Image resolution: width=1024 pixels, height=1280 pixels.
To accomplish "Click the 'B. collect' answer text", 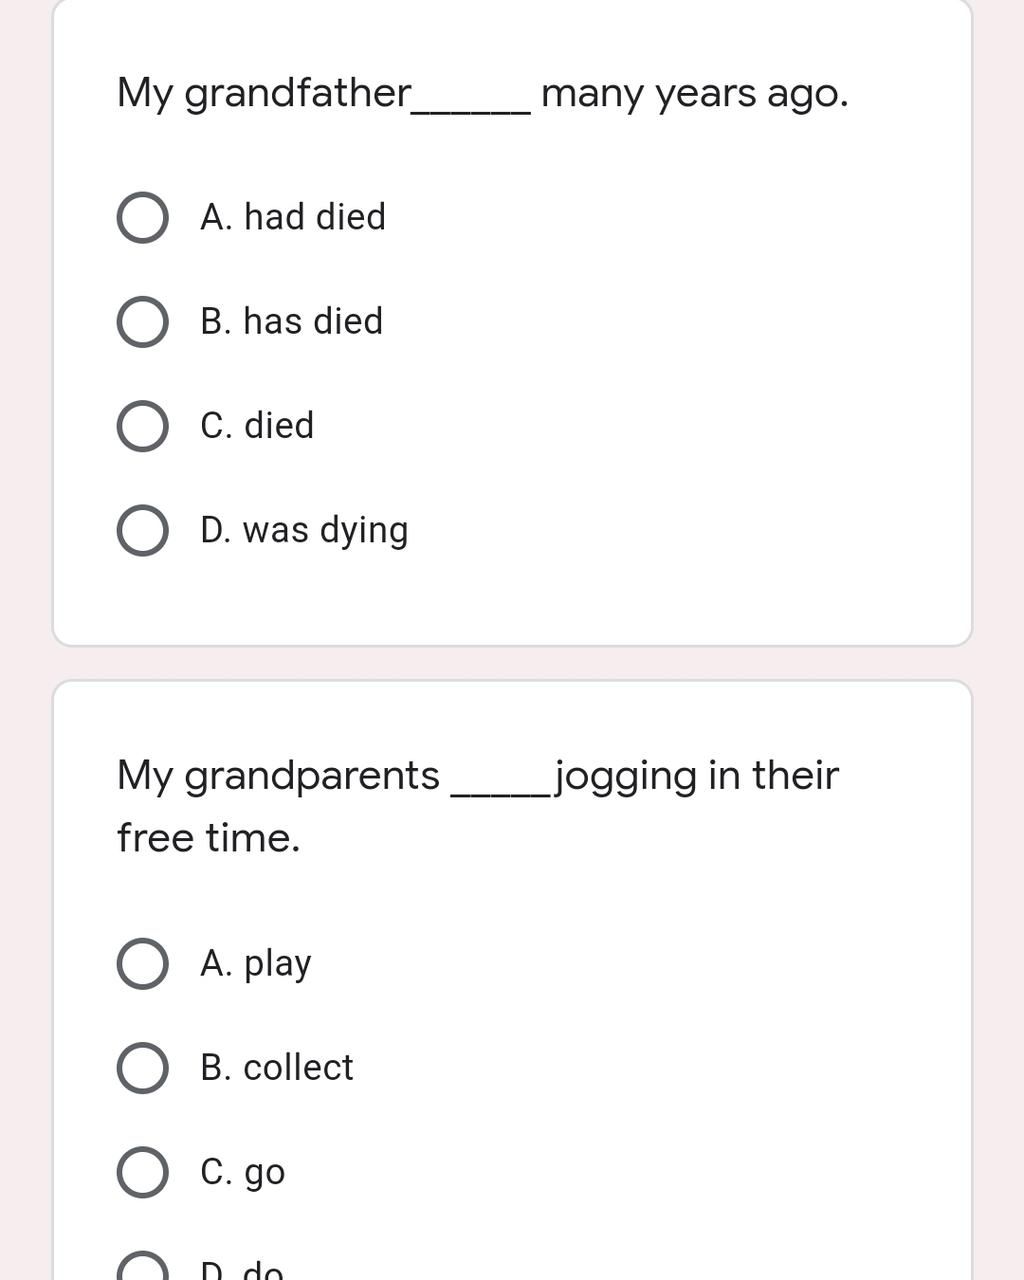I will [277, 1067].
